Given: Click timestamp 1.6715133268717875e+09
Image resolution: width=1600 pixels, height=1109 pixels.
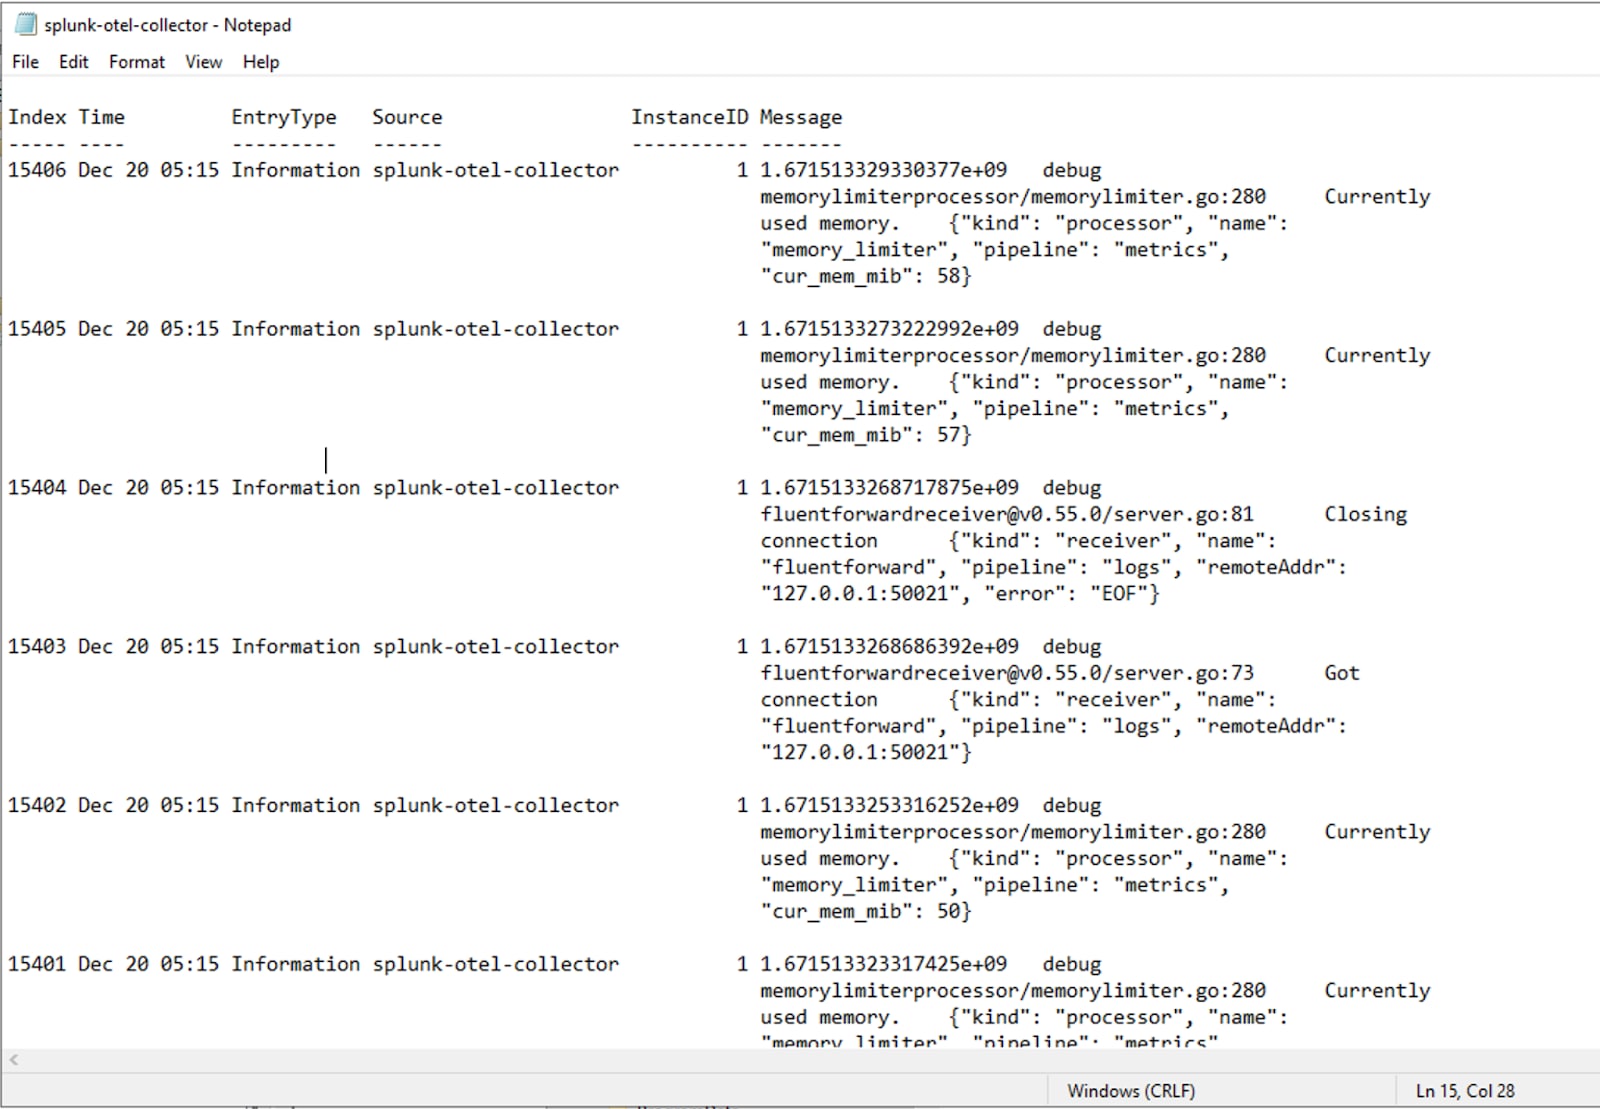Looking at the screenshot, I should tap(890, 488).
